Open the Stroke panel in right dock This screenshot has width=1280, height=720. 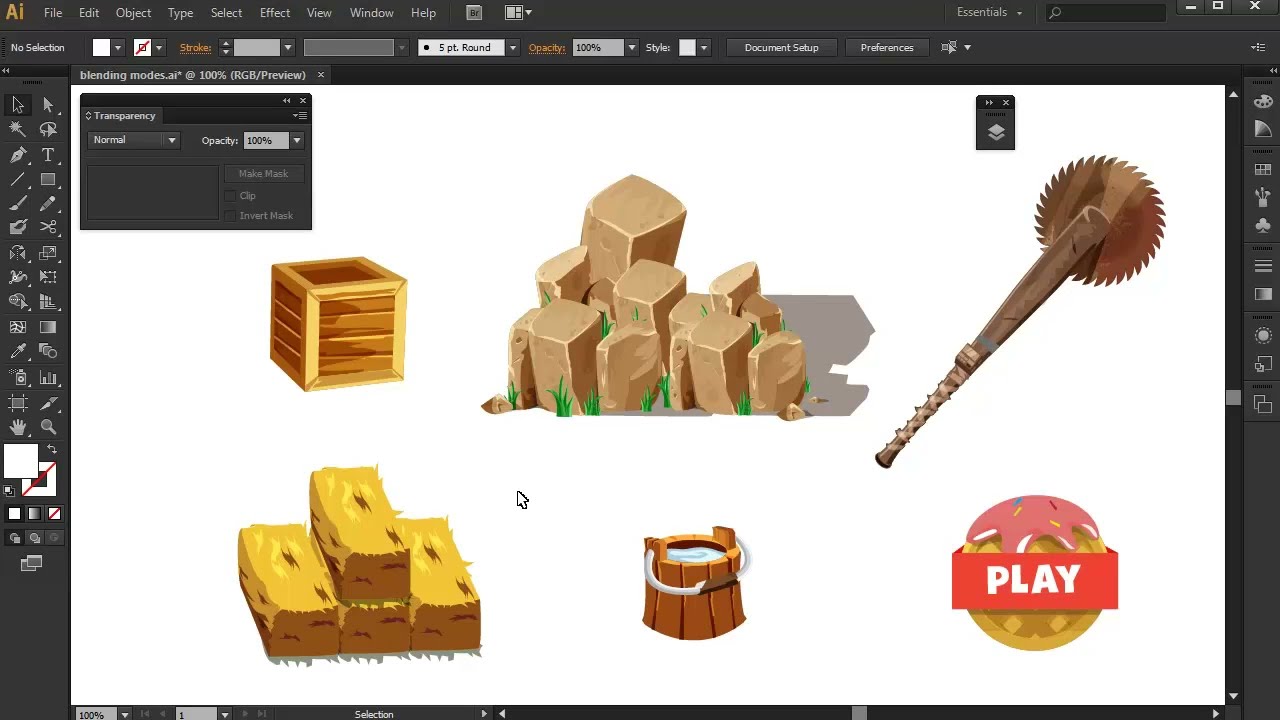tap(1263, 266)
